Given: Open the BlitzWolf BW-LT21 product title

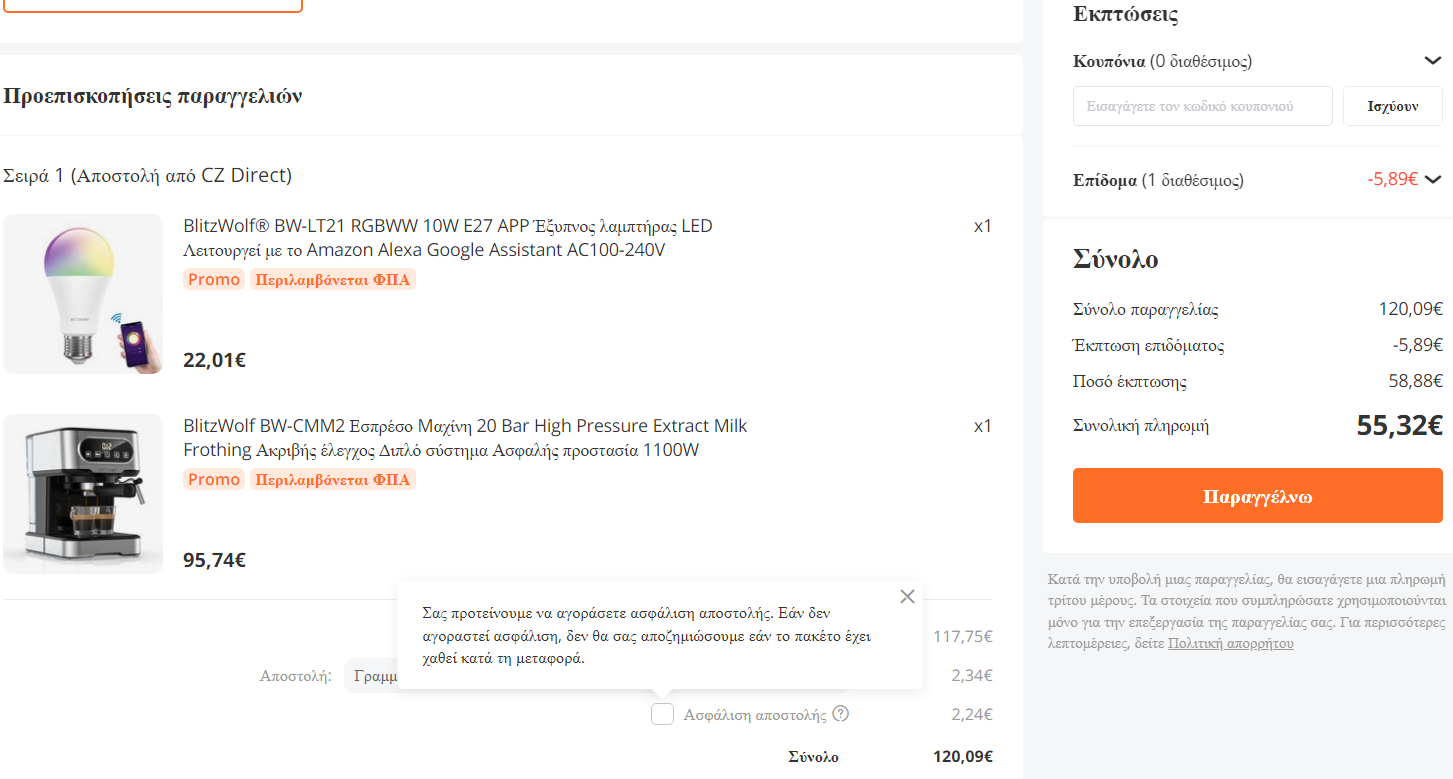Looking at the screenshot, I should pyautogui.click(x=448, y=238).
